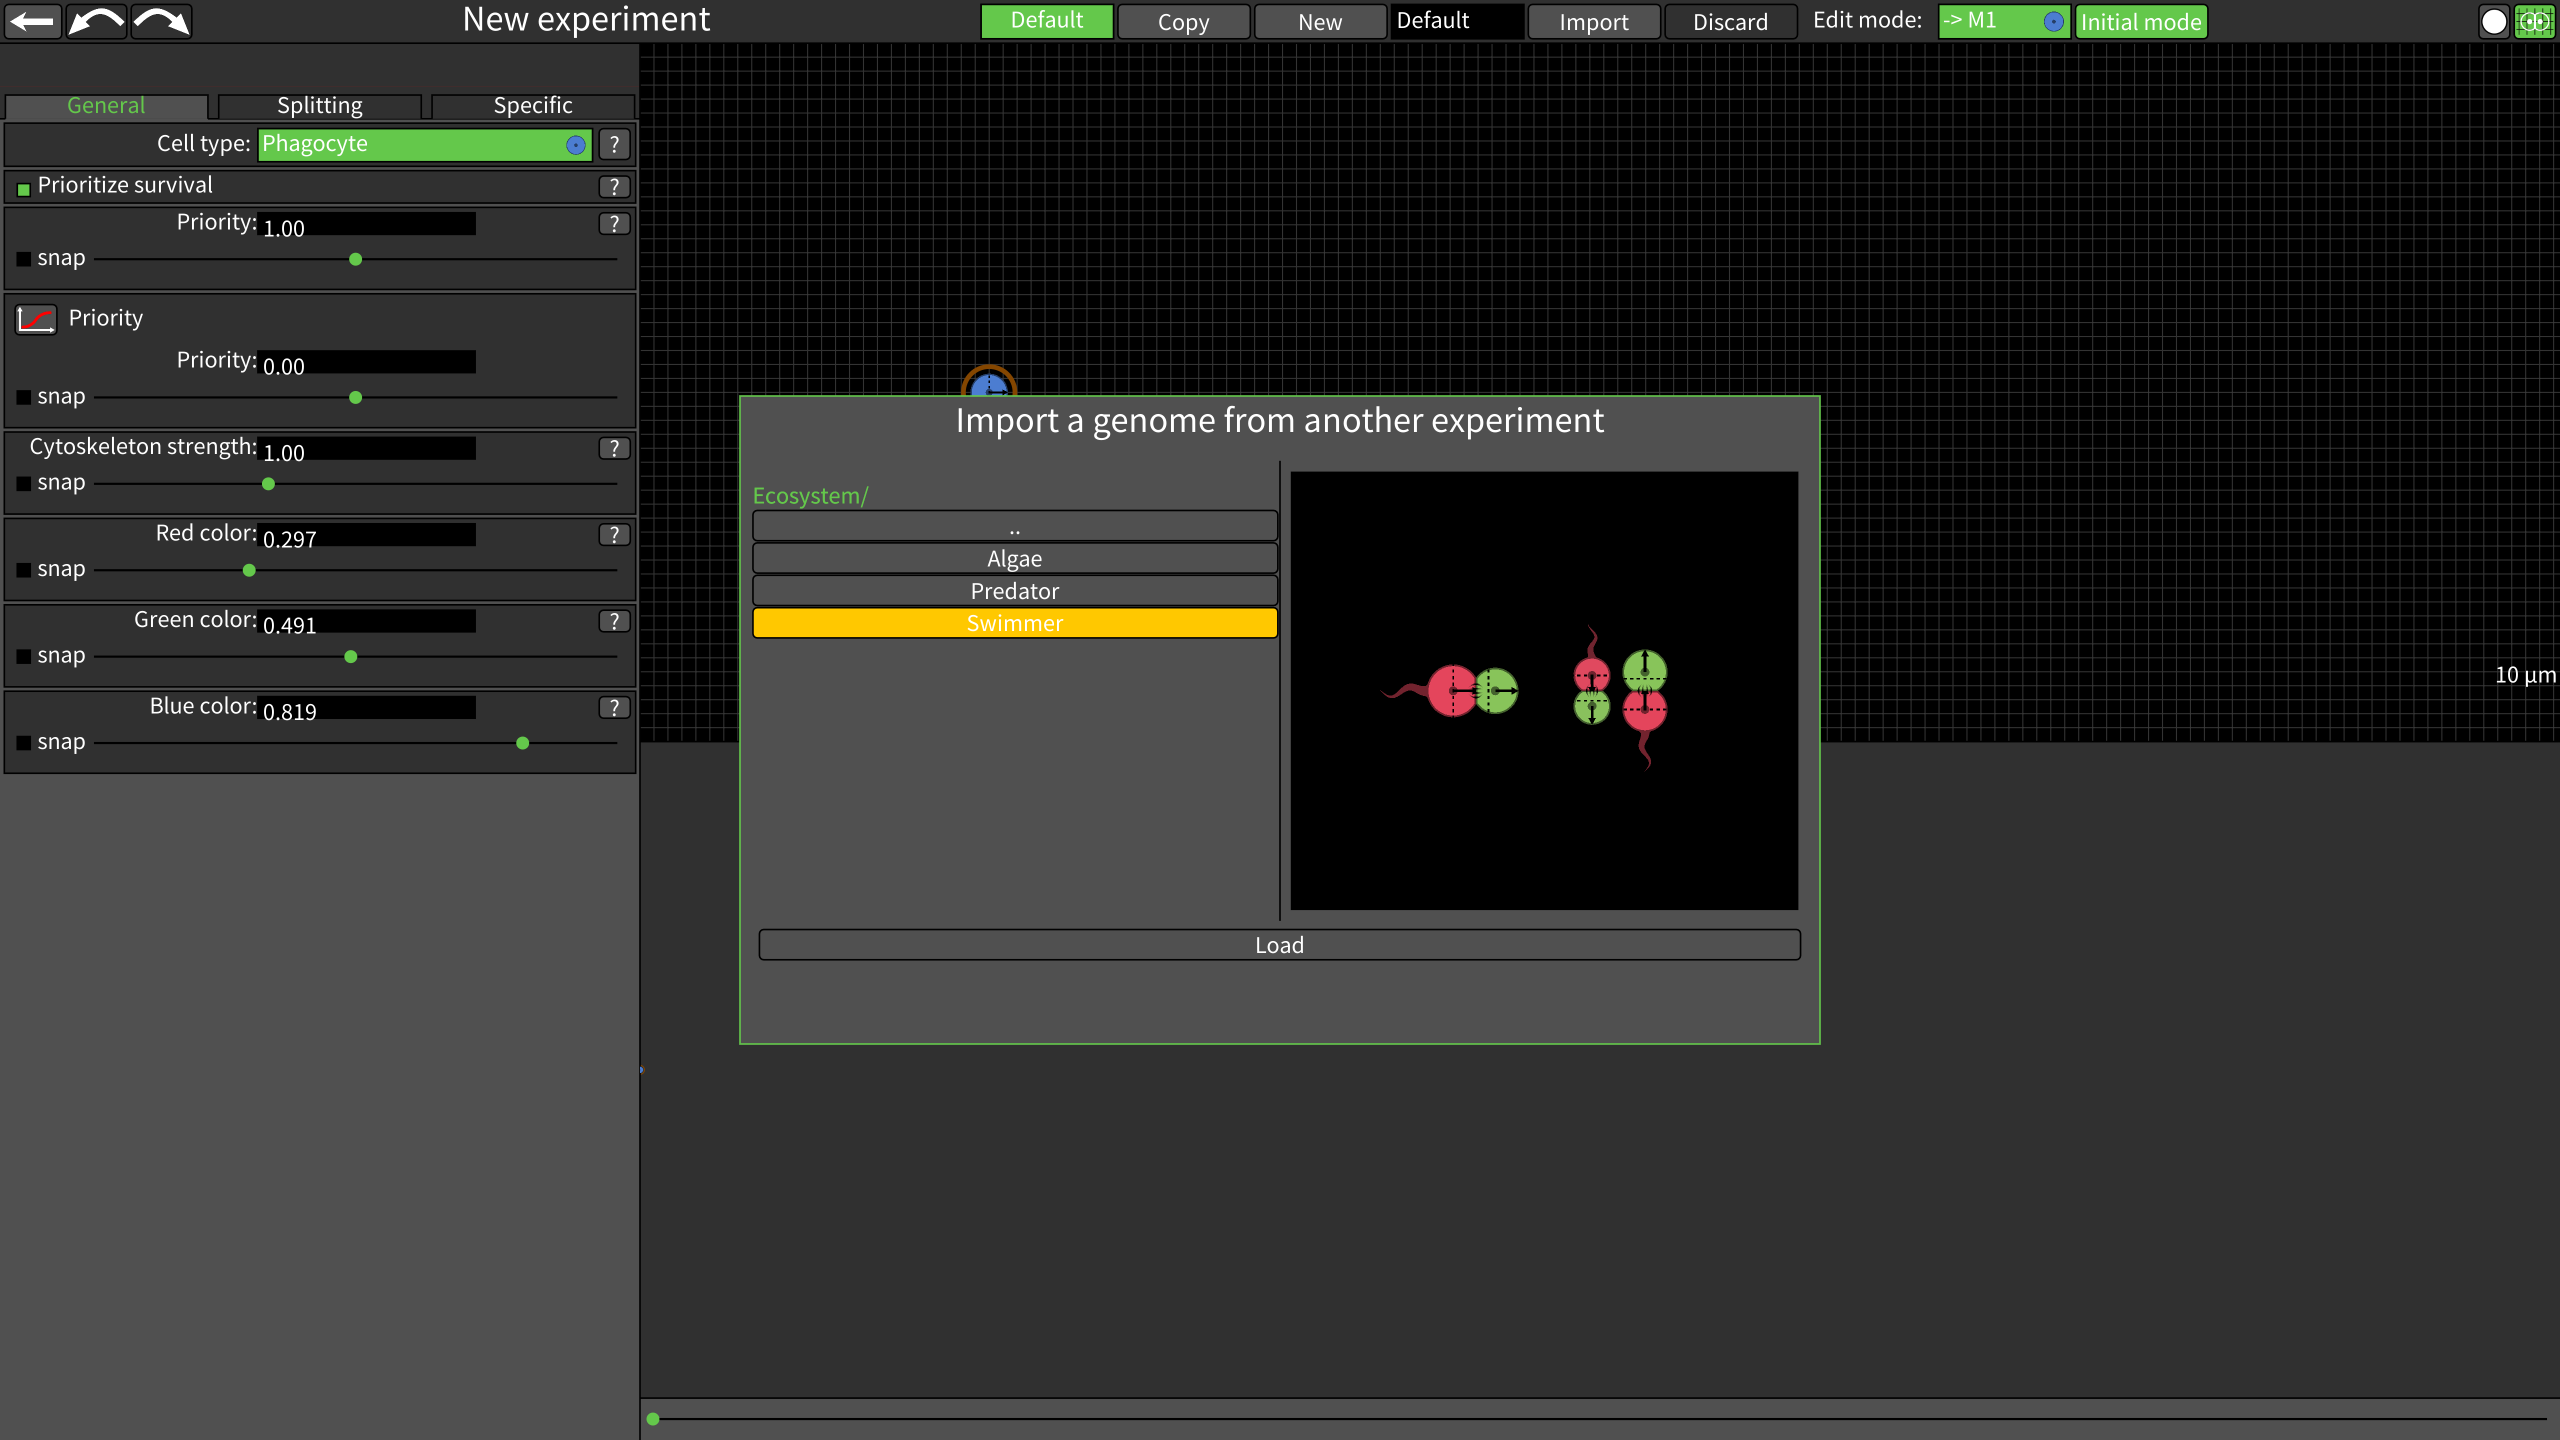
Task: Open the Priority curve graph icon
Action: 36,319
